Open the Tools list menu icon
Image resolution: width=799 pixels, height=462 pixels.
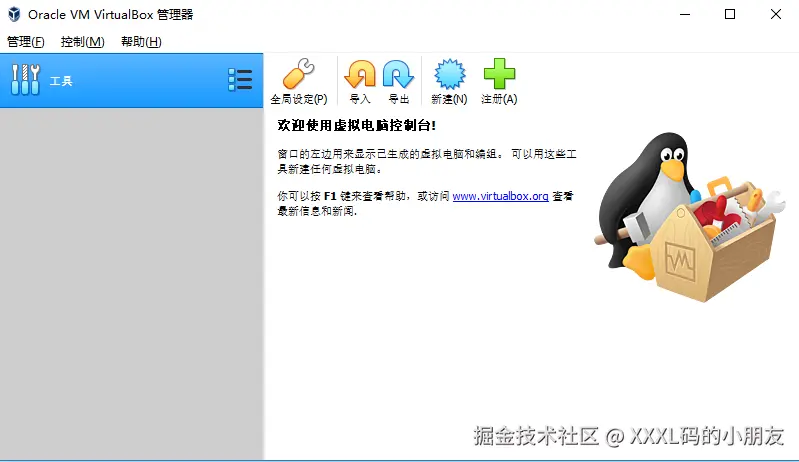click(240, 80)
